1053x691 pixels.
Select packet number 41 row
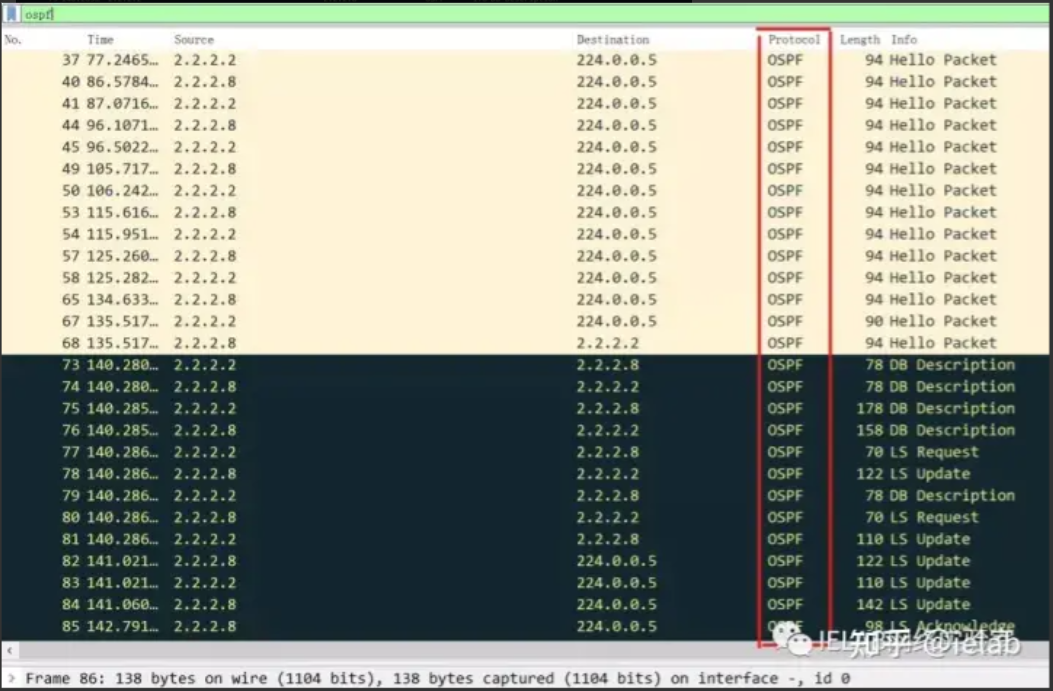(525, 103)
